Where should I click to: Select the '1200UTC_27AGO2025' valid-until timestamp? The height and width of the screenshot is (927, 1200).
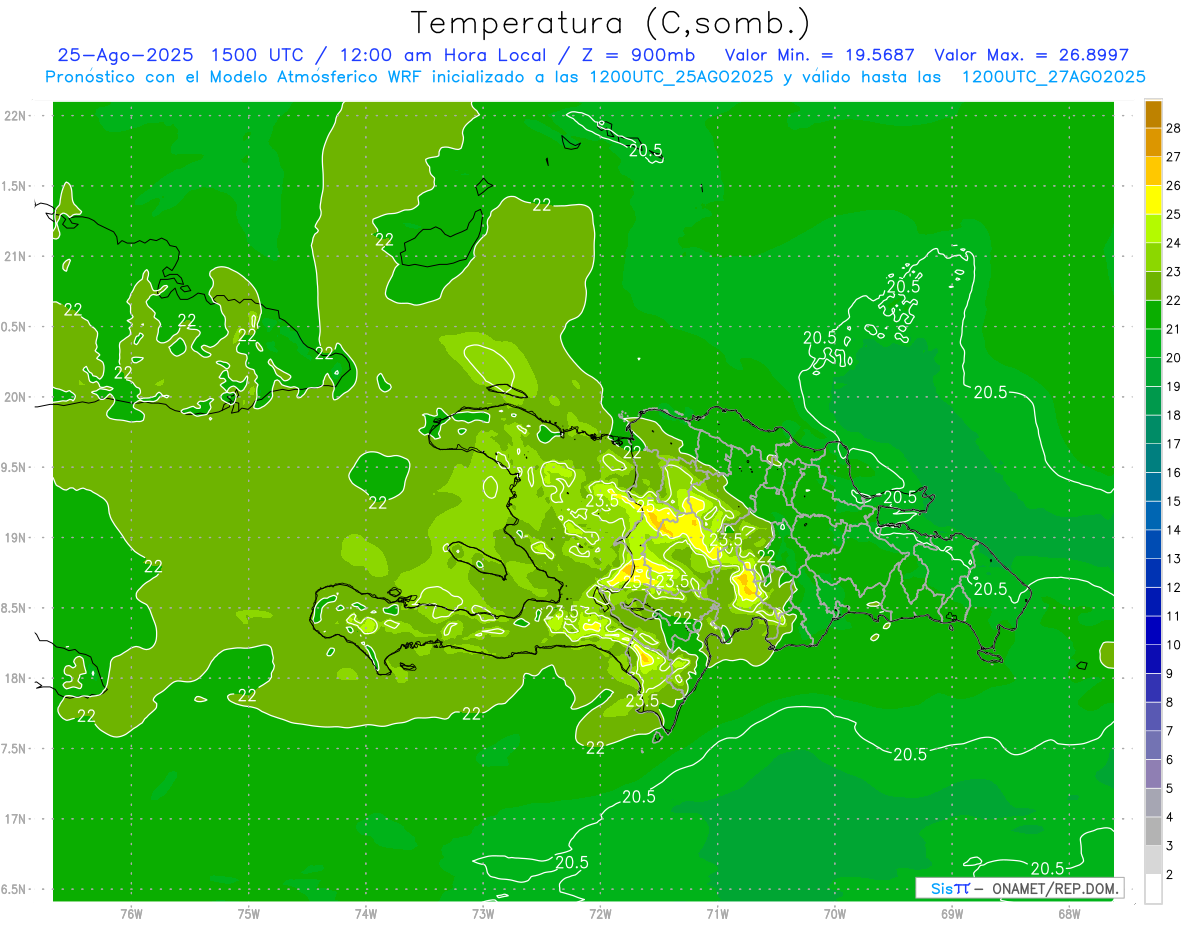pyautogui.click(x=1053, y=77)
